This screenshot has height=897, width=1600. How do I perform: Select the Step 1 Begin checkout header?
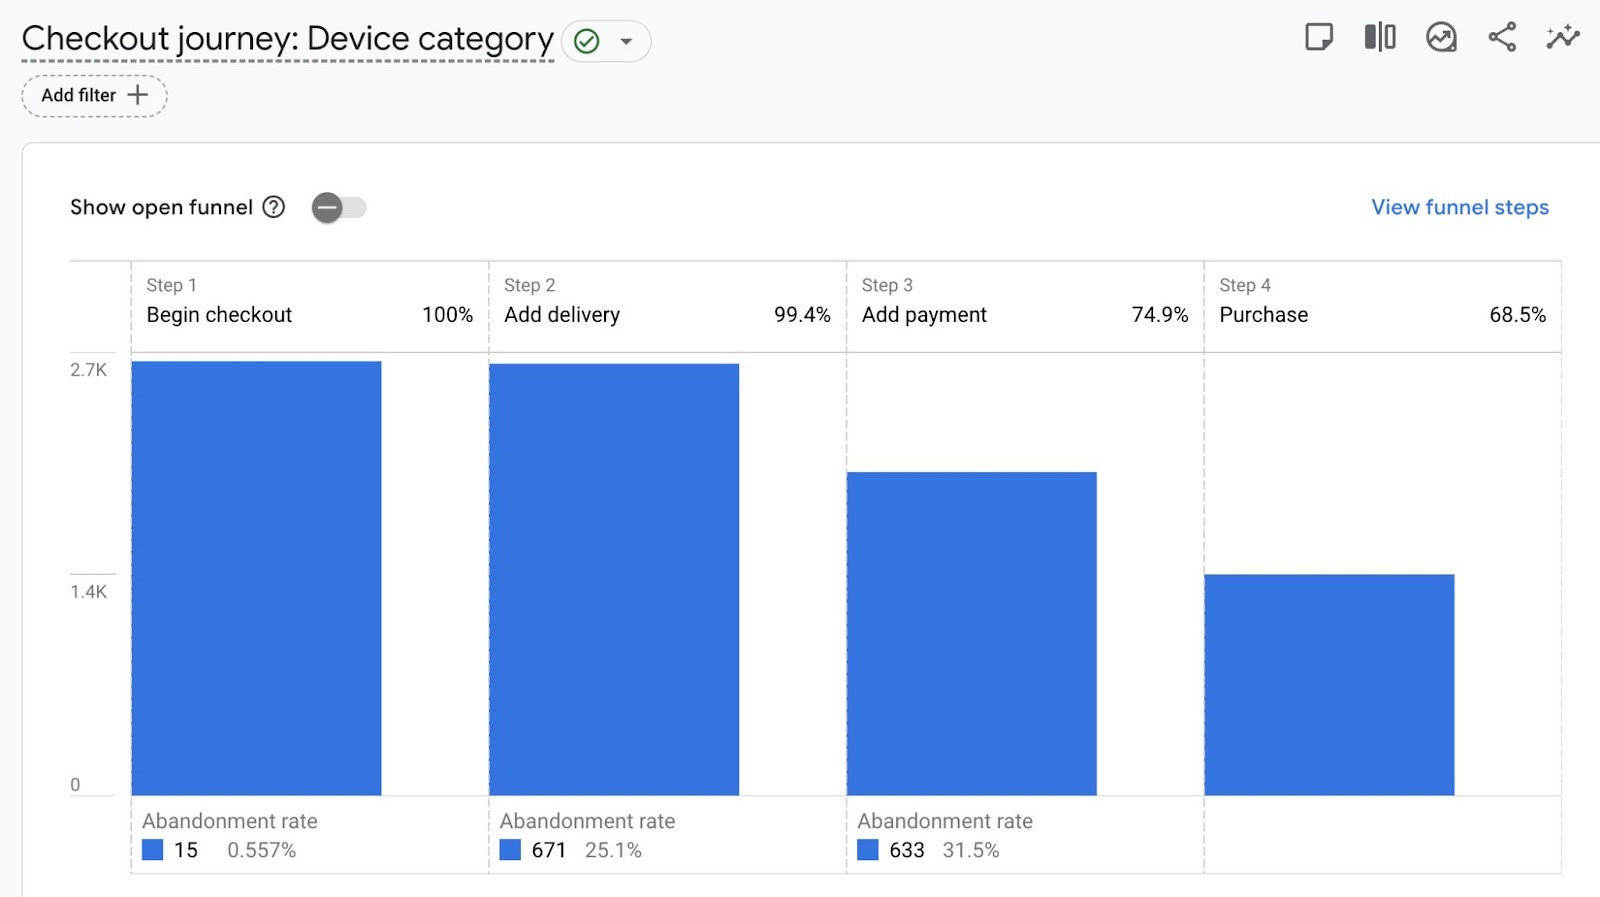(x=309, y=301)
